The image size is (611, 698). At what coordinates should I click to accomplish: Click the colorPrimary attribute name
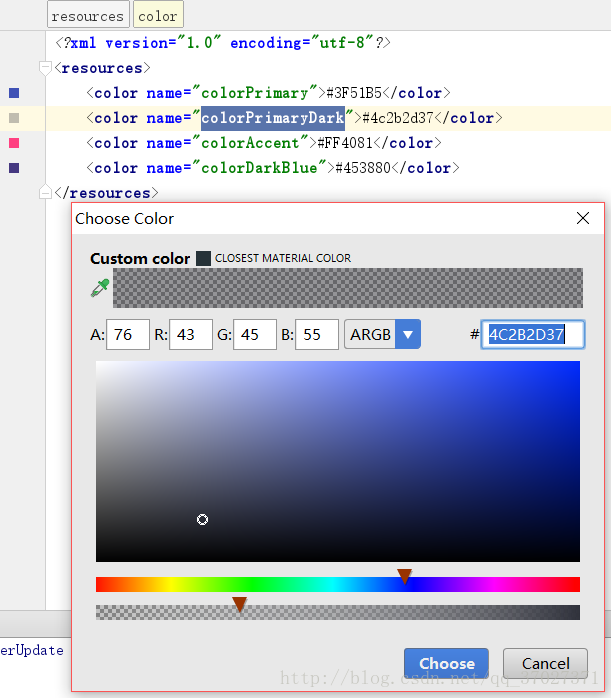point(255,93)
